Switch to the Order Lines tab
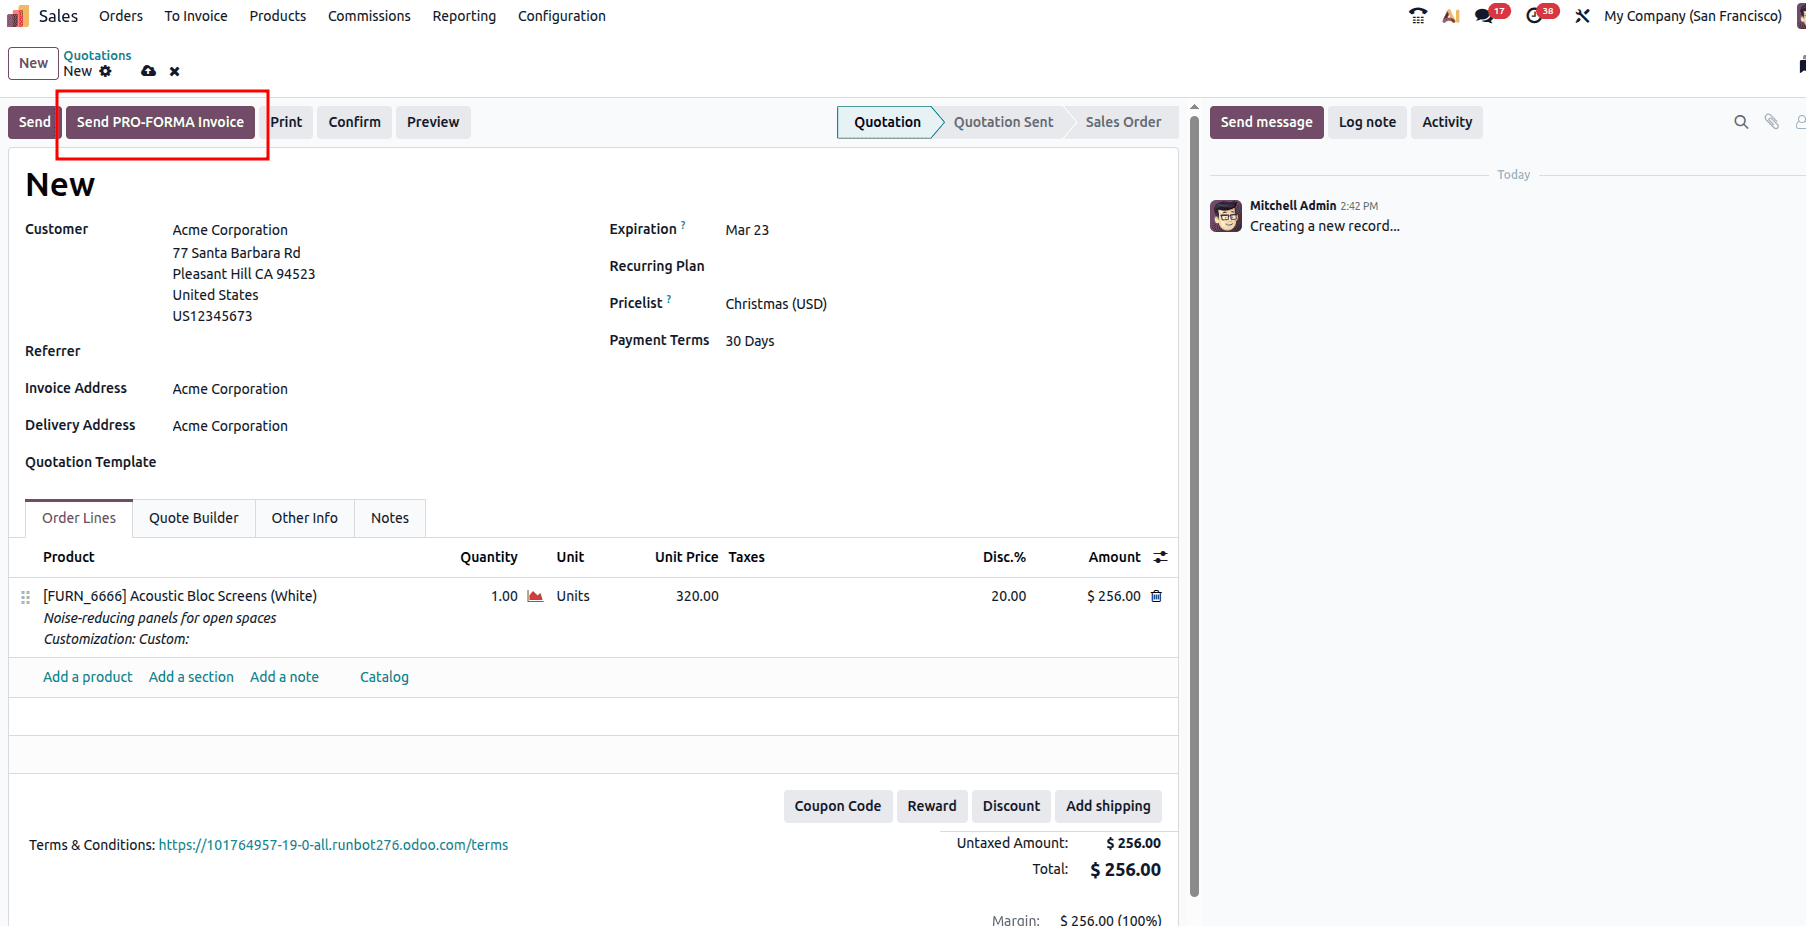 pos(79,518)
